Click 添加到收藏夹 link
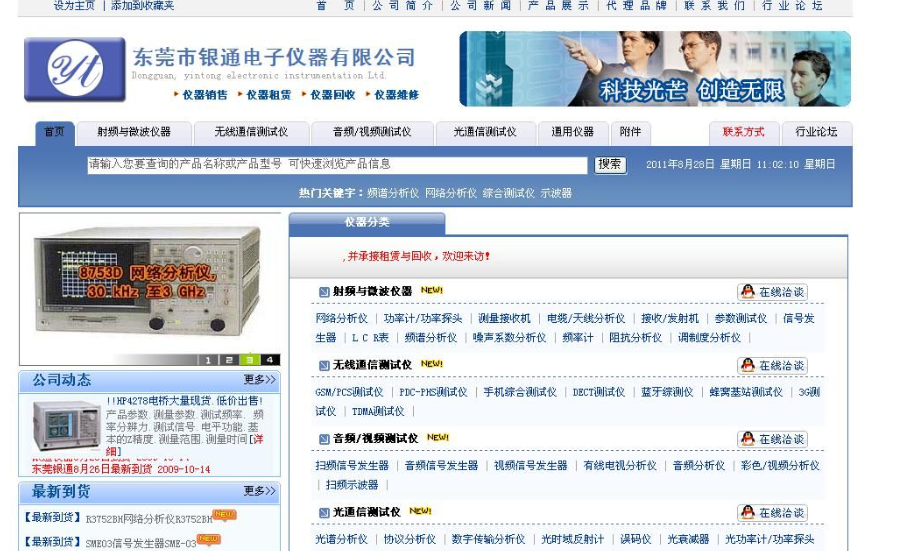897x551 pixels. (142, 6)
